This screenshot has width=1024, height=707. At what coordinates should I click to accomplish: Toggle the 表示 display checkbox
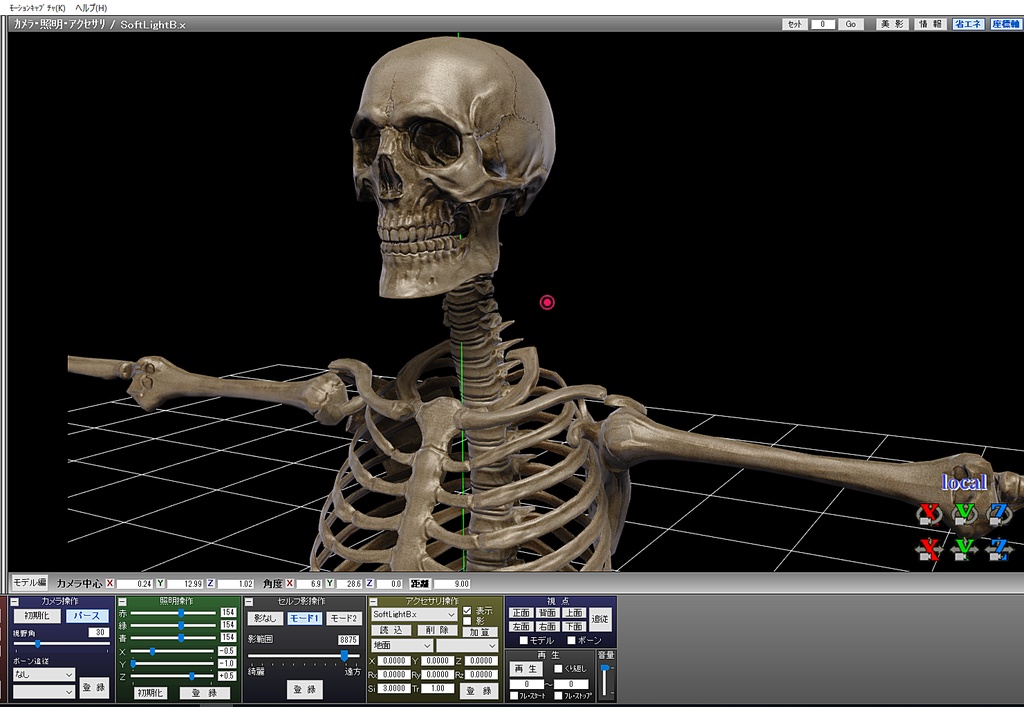(467, 610)
